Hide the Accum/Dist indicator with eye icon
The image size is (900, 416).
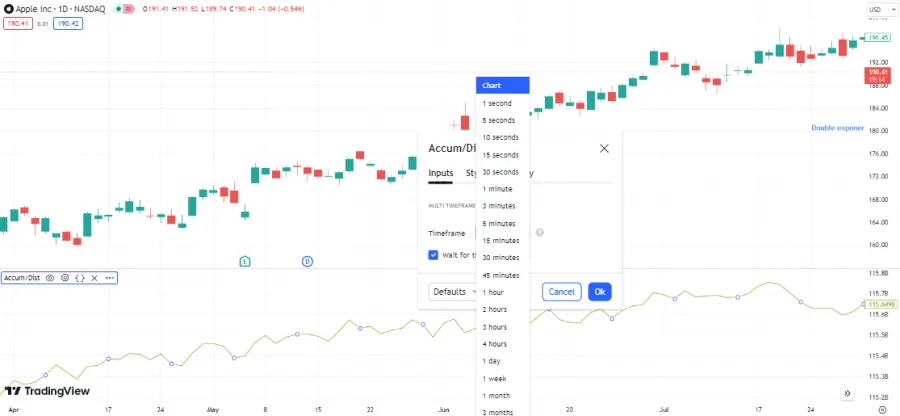point(50,278)
